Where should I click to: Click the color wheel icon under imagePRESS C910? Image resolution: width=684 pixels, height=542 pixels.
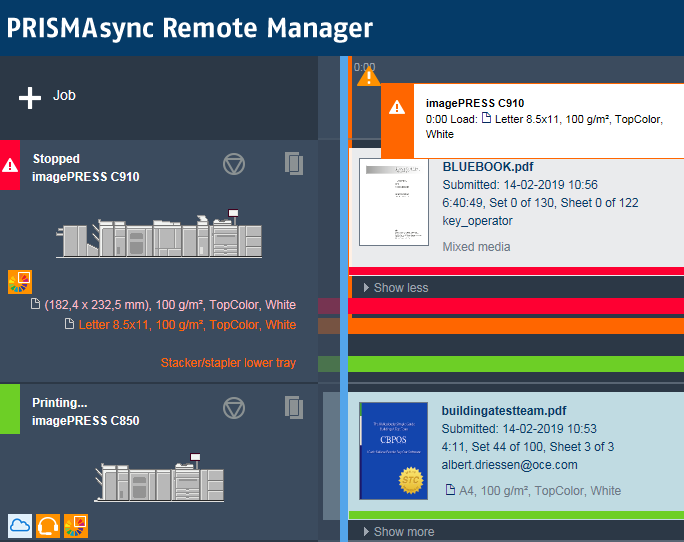(x=20, y=282)
